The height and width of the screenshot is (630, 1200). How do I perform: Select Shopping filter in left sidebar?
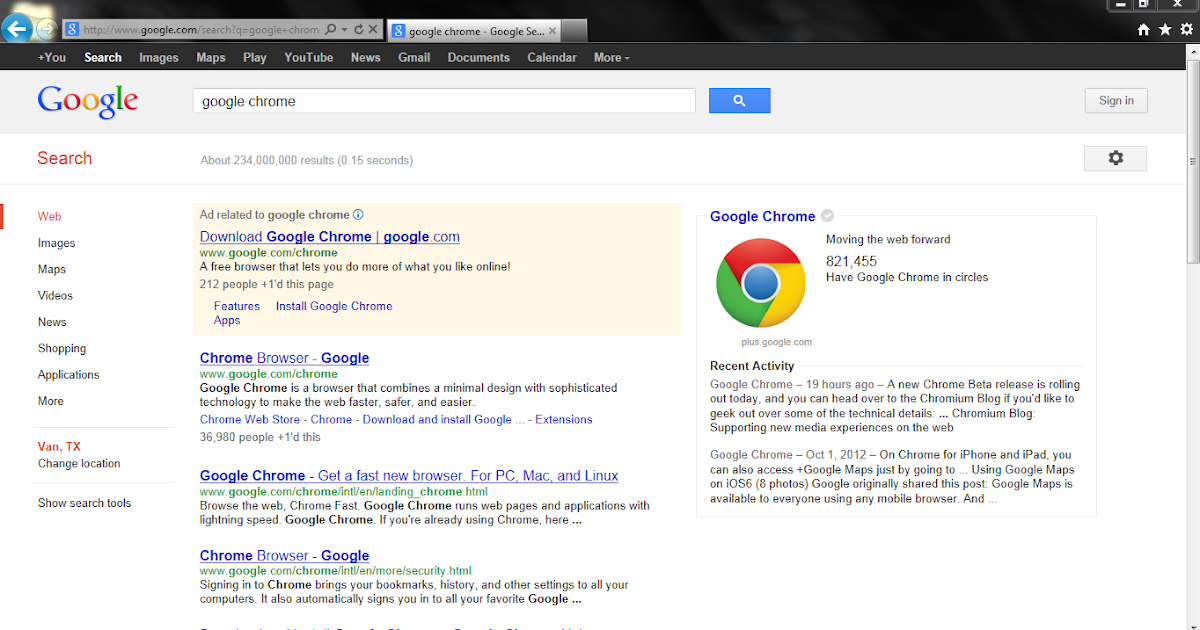coord(62,348)
